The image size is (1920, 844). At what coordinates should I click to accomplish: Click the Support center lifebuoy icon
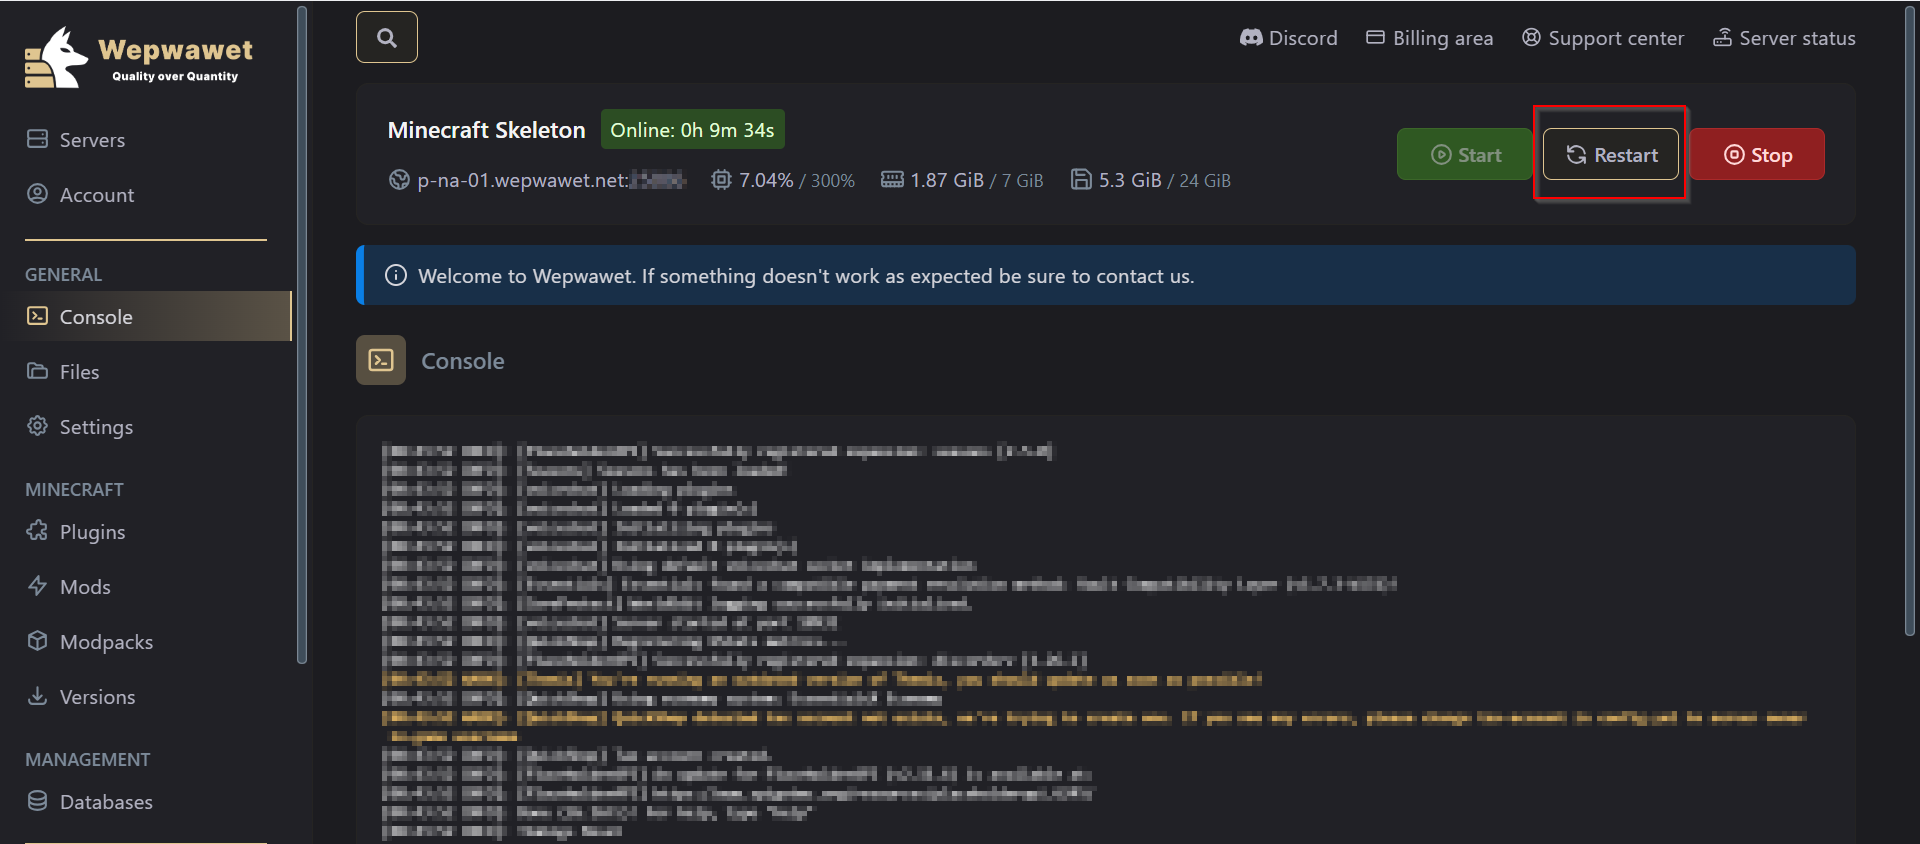click(1531, 37)
